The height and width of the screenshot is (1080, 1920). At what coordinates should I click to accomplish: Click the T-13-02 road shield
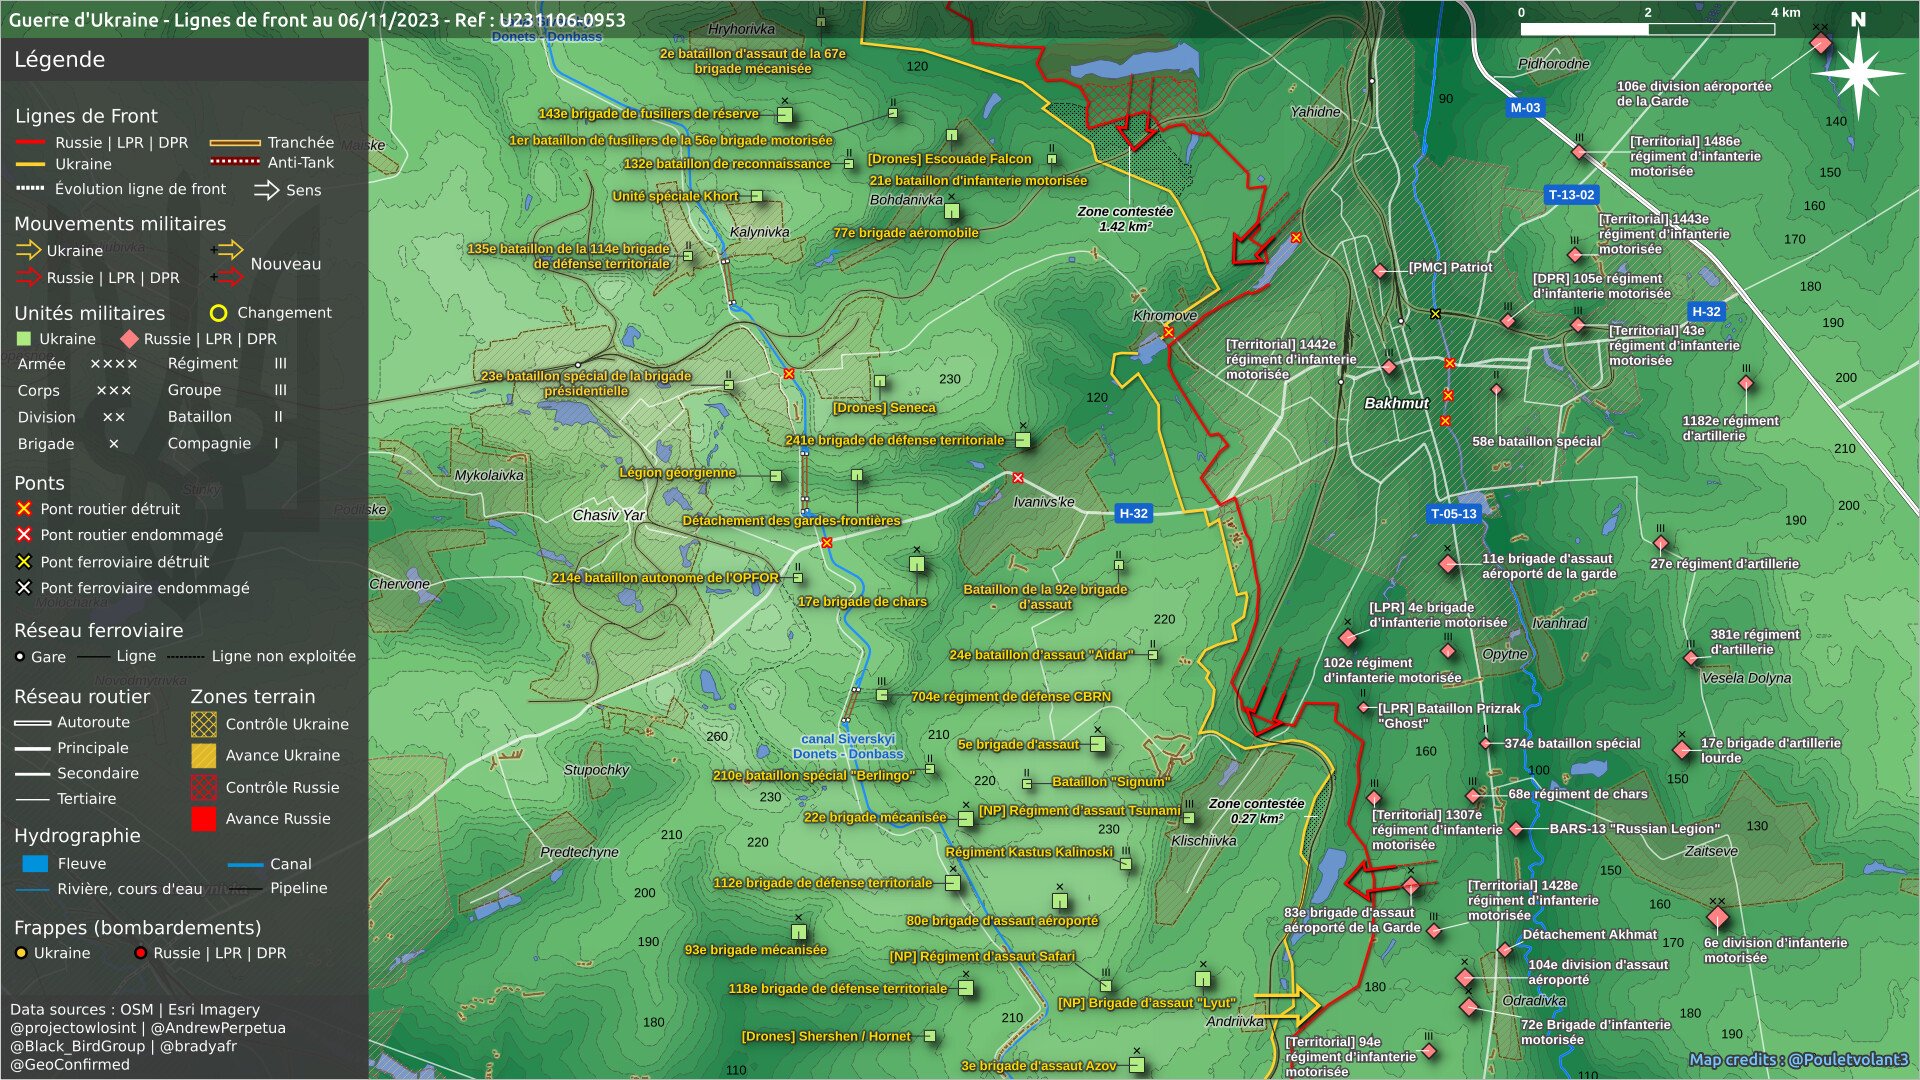point(1571,195)
